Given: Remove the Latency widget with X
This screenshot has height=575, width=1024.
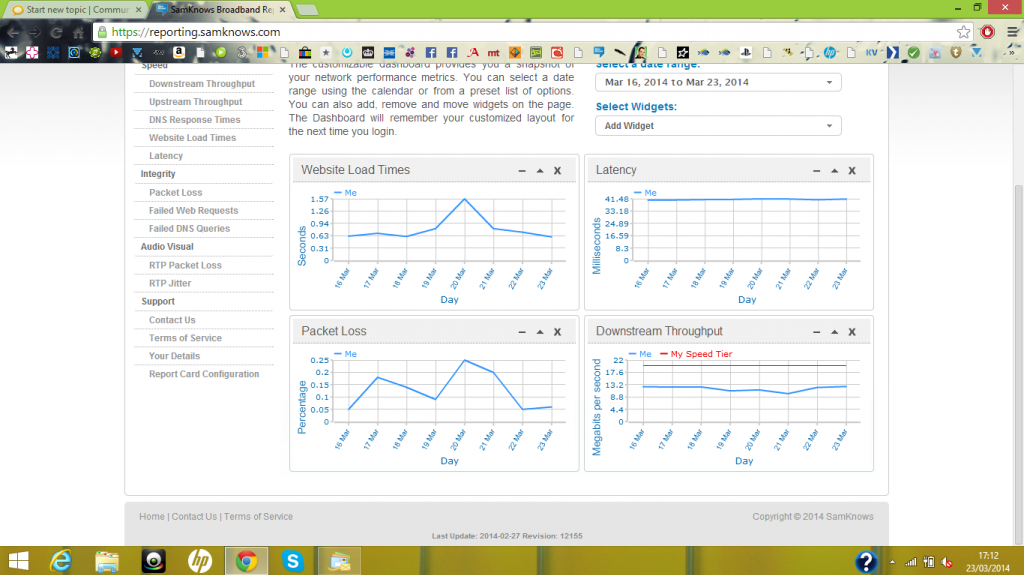Looking at the screenshot, I should click(x=852, y=171).
